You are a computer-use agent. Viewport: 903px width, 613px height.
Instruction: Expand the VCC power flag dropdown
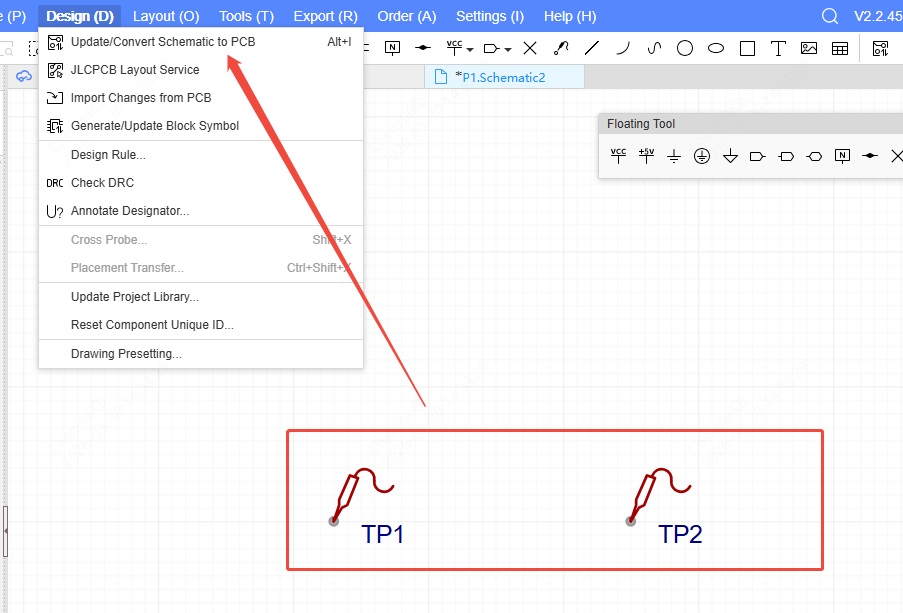point(471,49)
